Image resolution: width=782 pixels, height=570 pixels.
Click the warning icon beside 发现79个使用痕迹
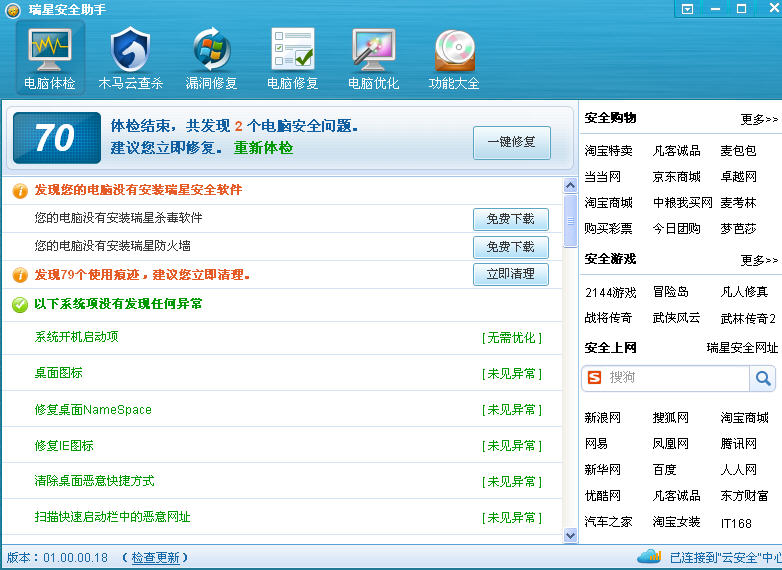[20, 275]
